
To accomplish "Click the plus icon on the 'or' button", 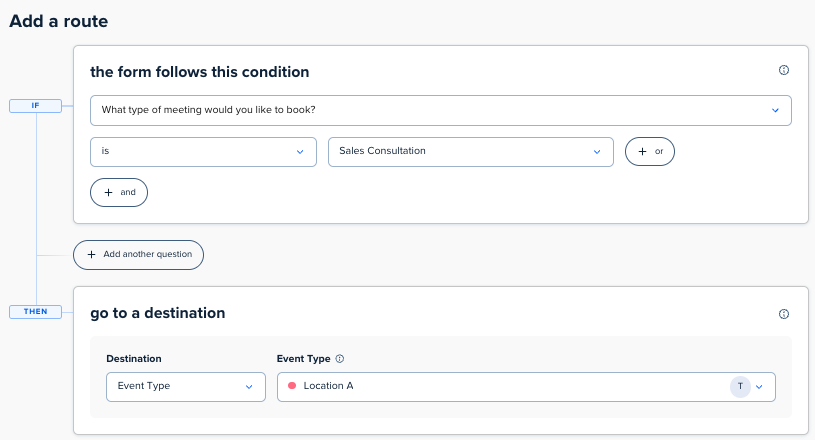I will coord(642,151).
